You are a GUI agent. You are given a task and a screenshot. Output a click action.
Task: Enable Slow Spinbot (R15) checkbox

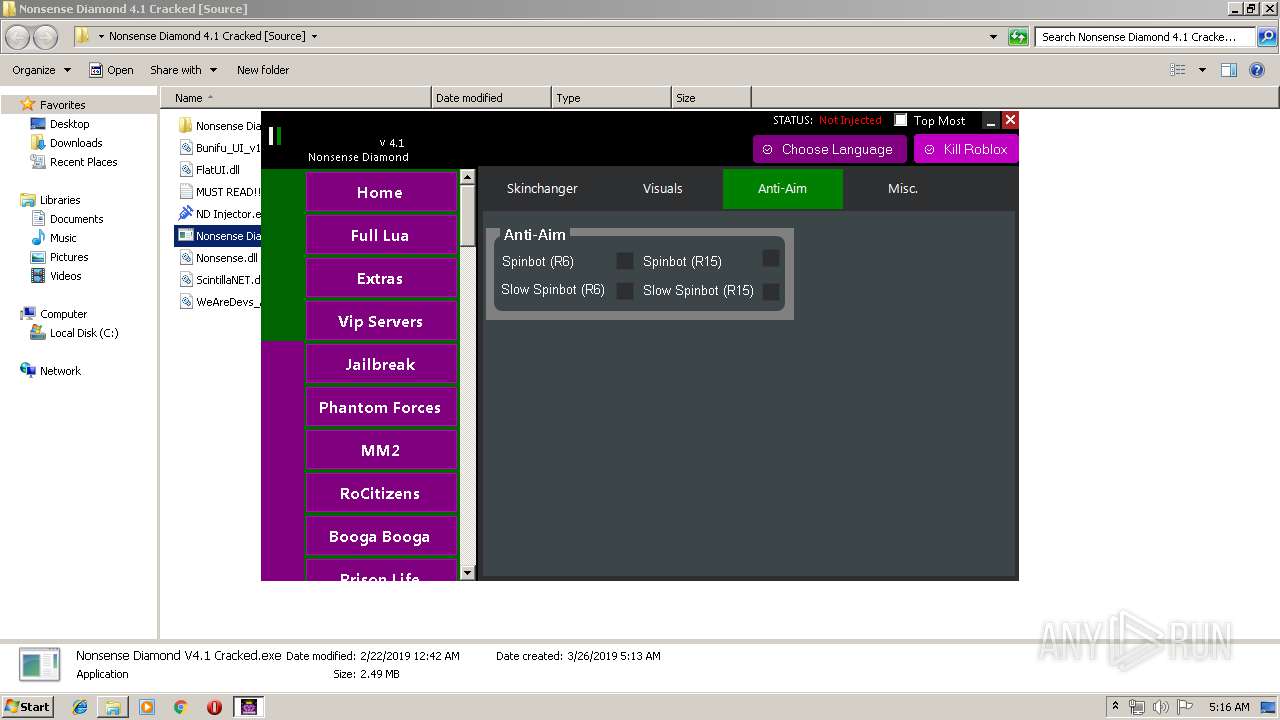[771, 292]
